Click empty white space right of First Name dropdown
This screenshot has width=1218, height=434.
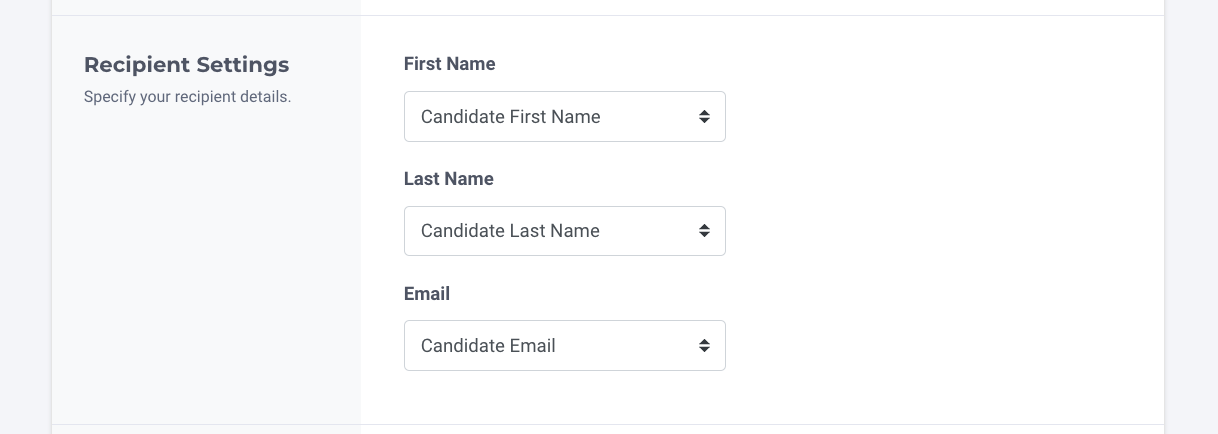pyautogui.click(x=940, y=117)
